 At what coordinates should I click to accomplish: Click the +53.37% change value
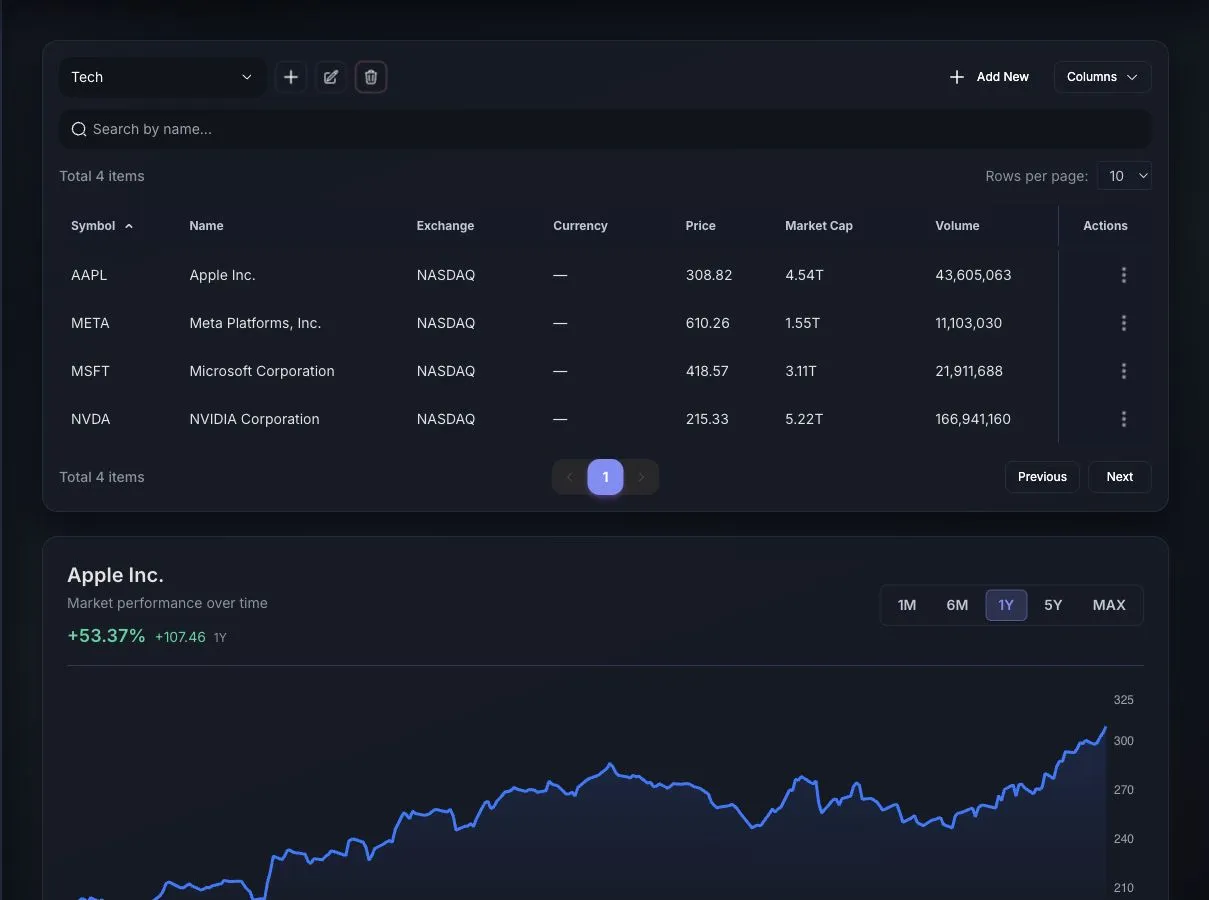tap(106, 636)
